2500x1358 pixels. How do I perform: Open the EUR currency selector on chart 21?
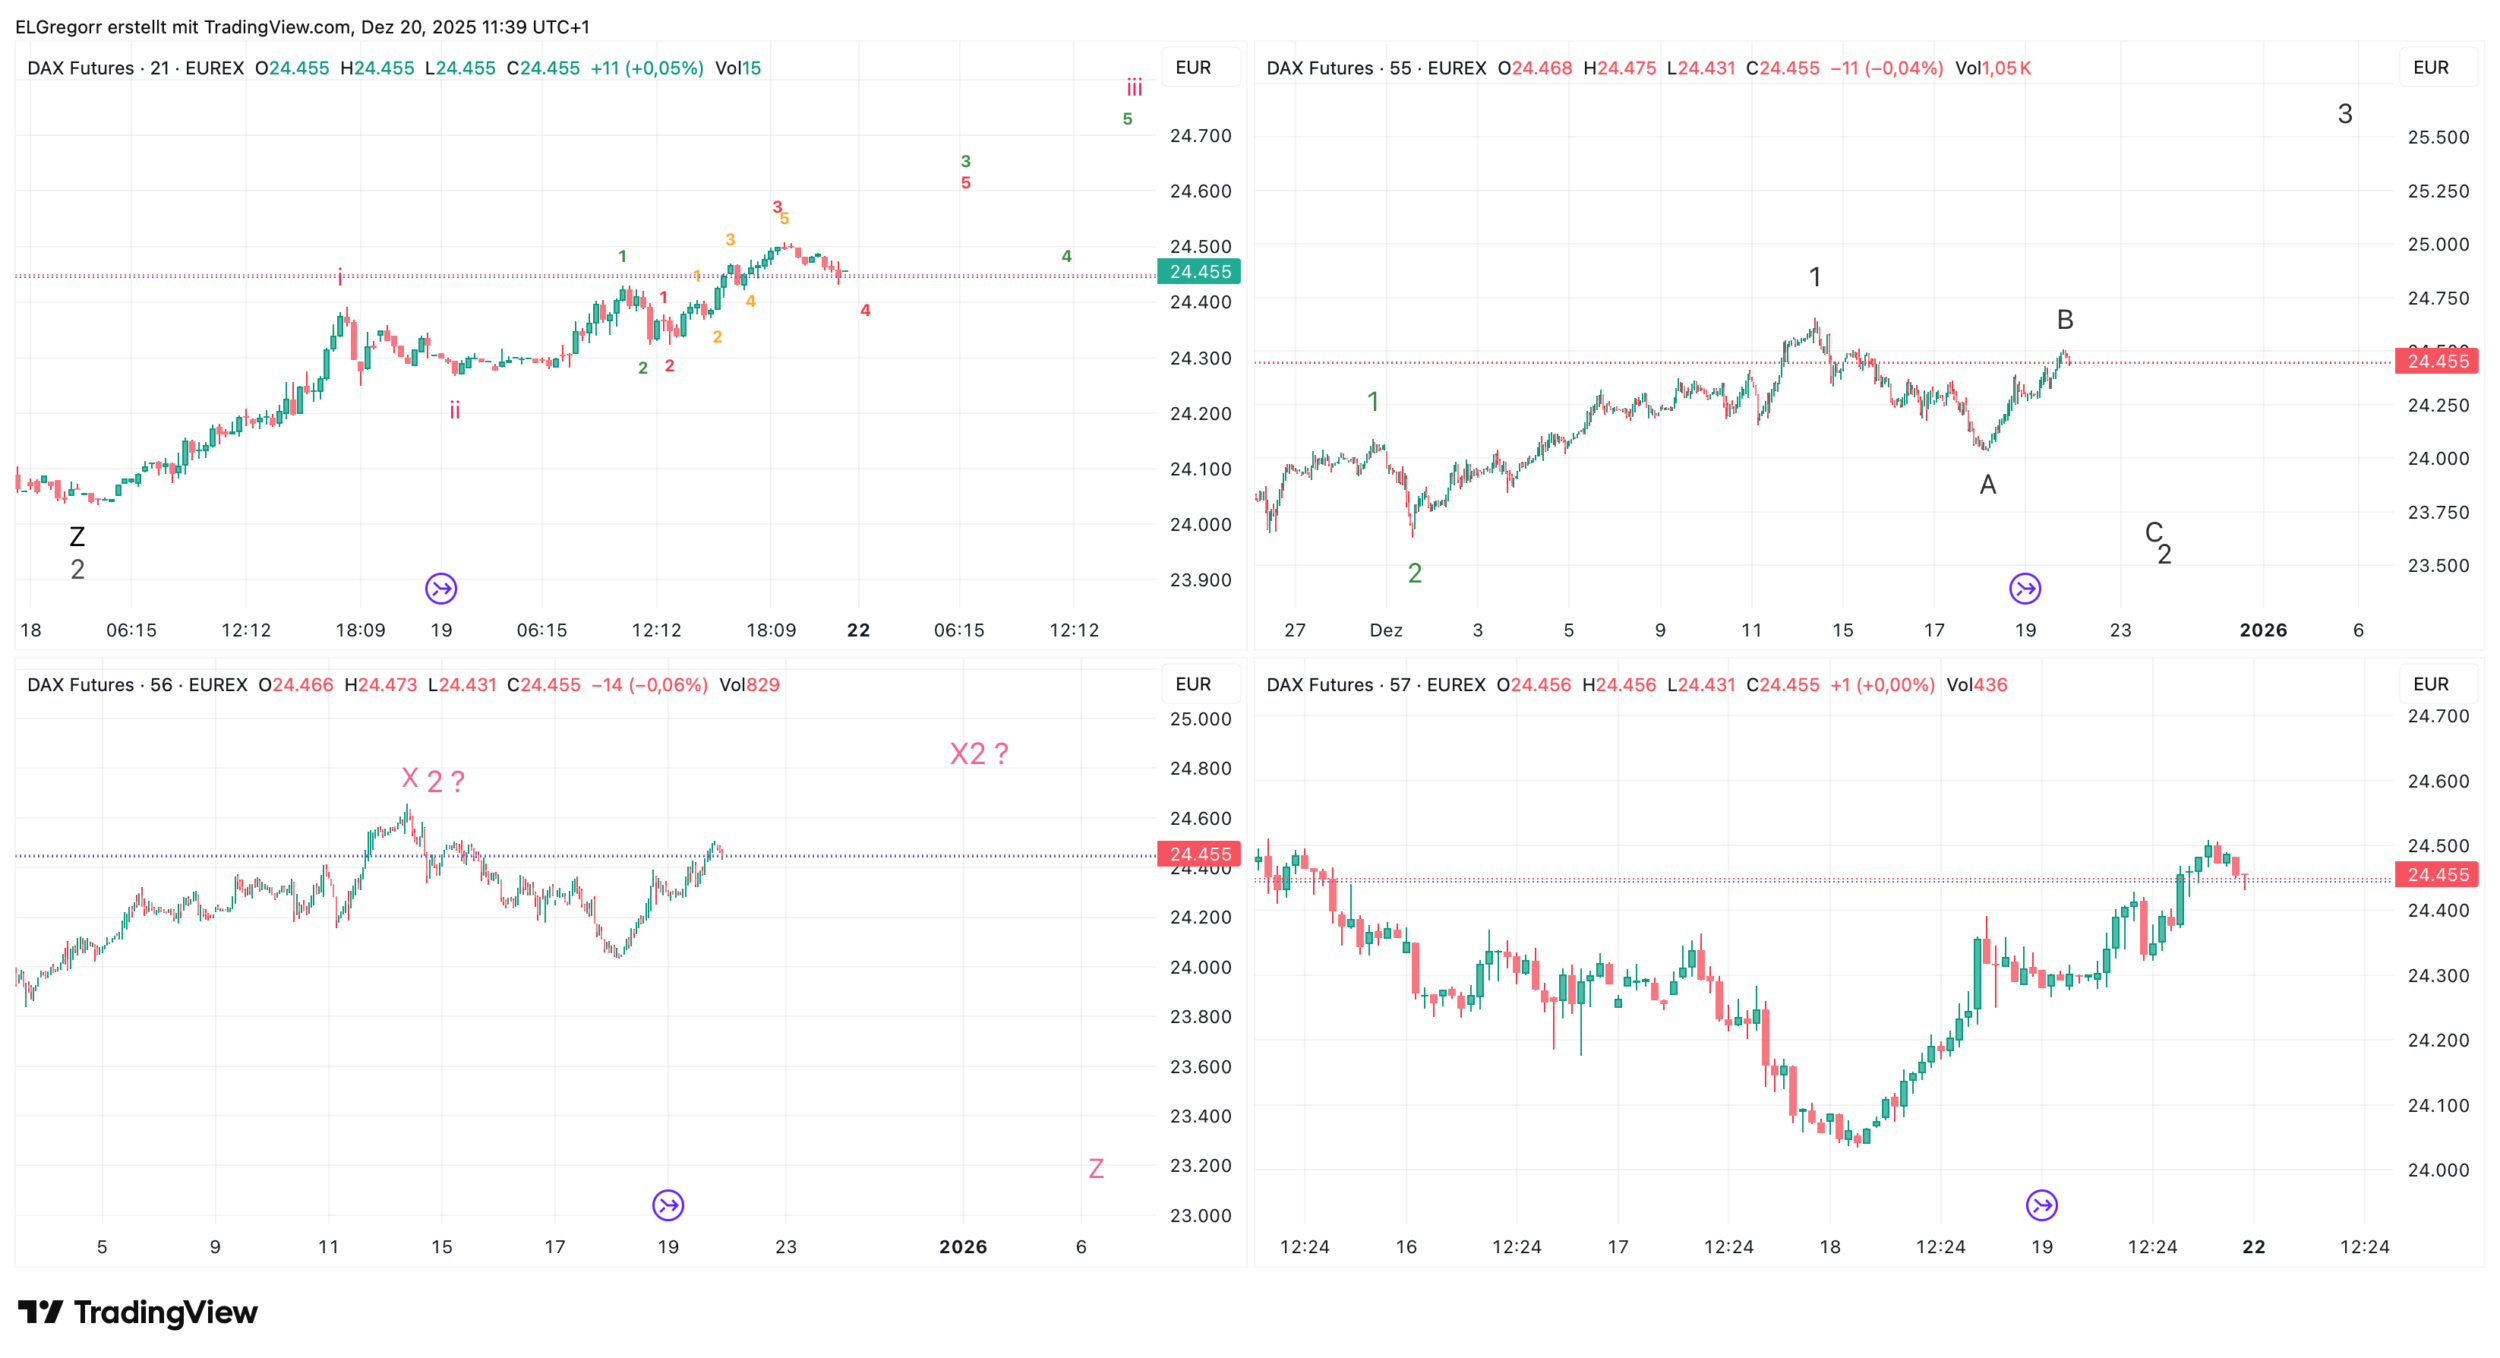tap(1193, 68)
